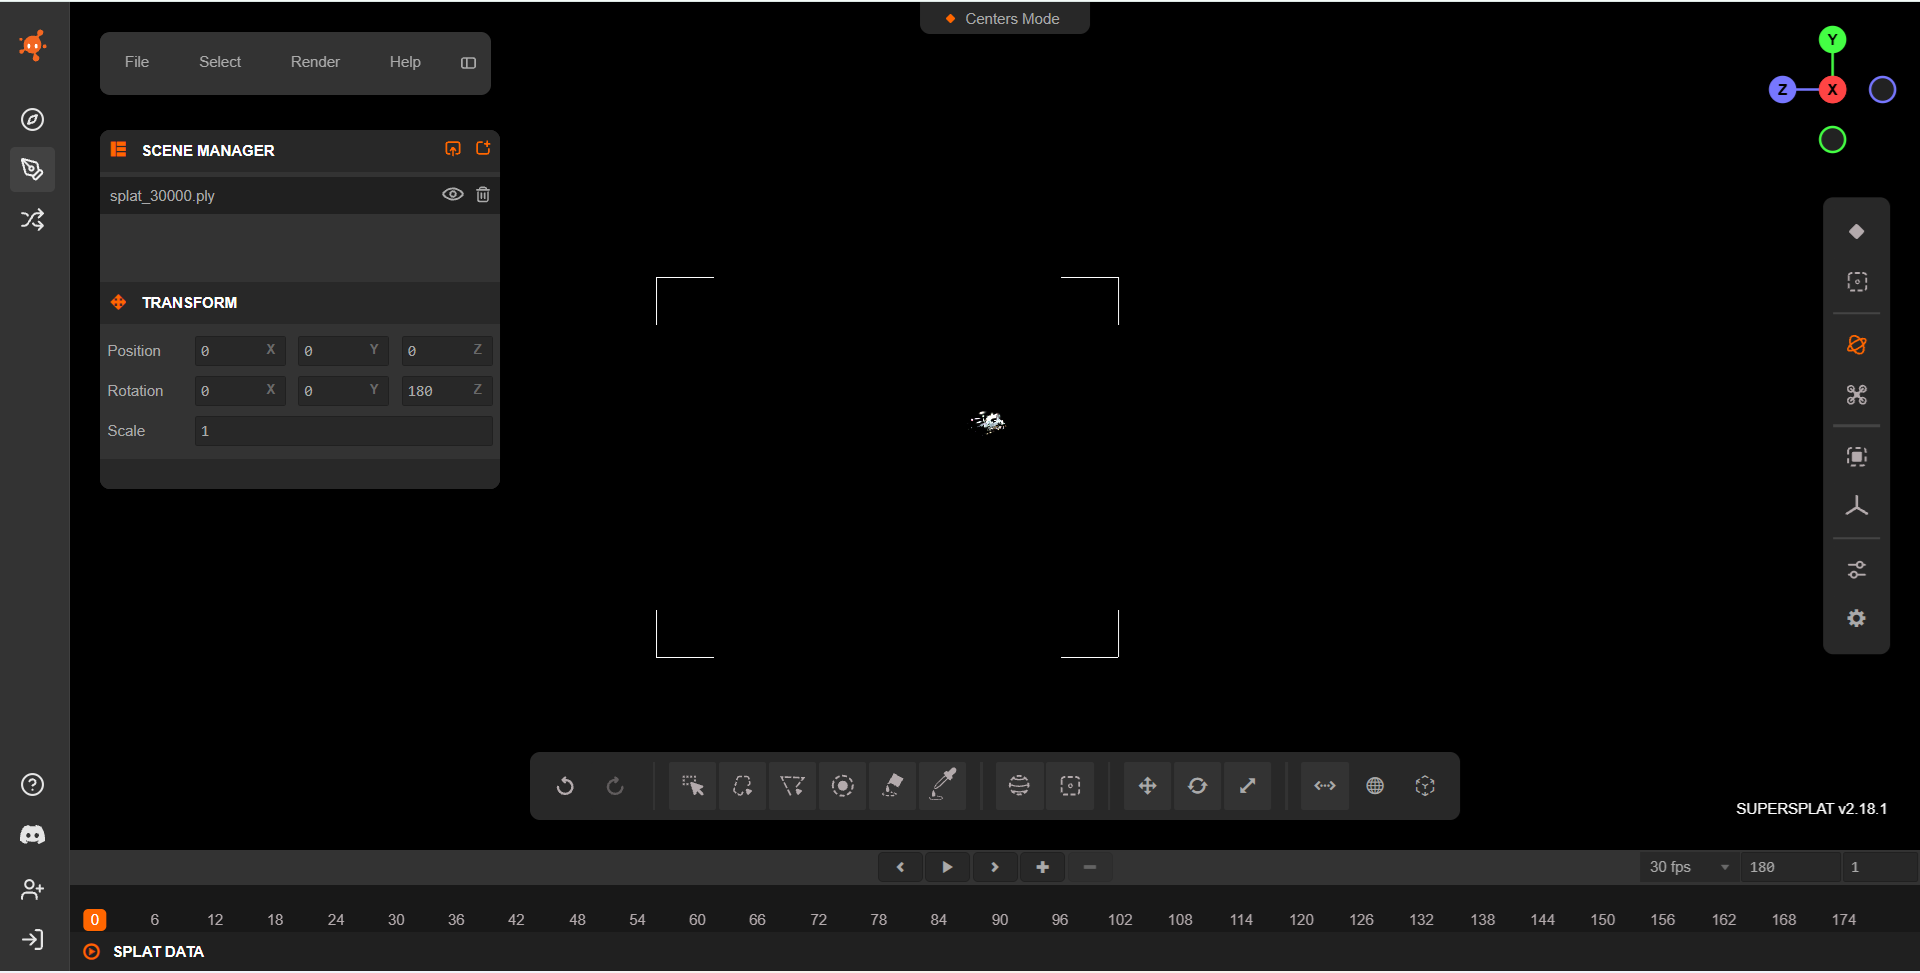Toggle Centers Mode indicator at top
This screenshot has height=973, width=1920.
pos(1004,19)
